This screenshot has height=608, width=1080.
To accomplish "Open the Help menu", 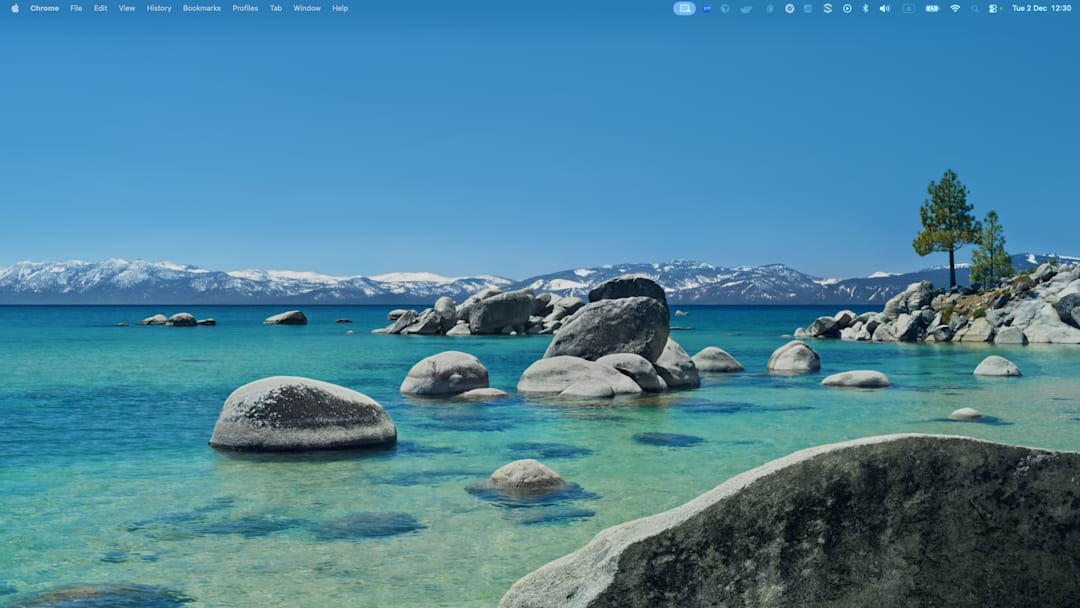I will 340,8.
